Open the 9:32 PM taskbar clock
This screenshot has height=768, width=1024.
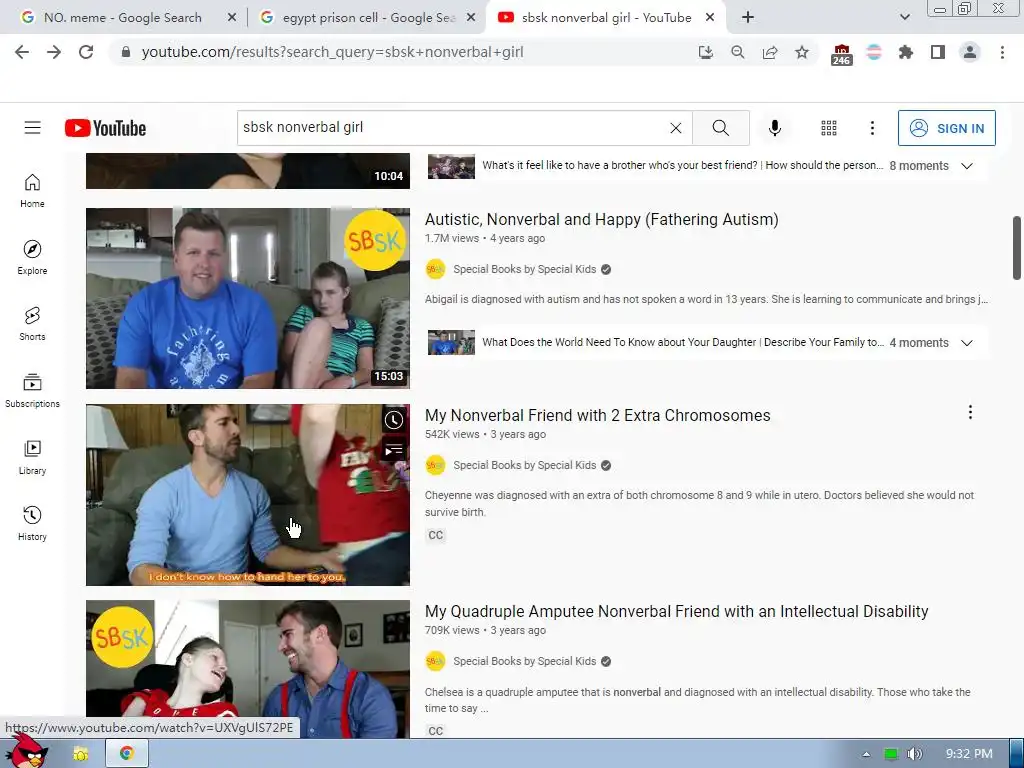[968, 754]
